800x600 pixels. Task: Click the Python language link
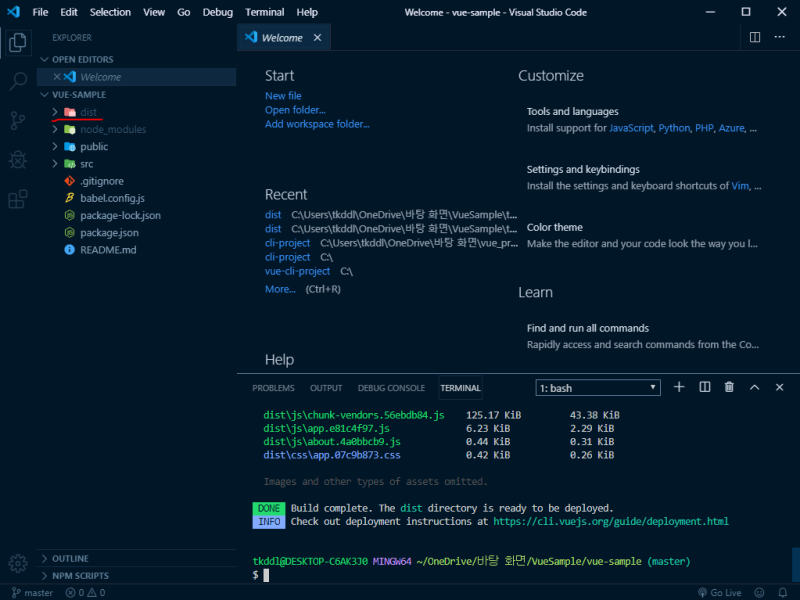(x=674, y=128)
